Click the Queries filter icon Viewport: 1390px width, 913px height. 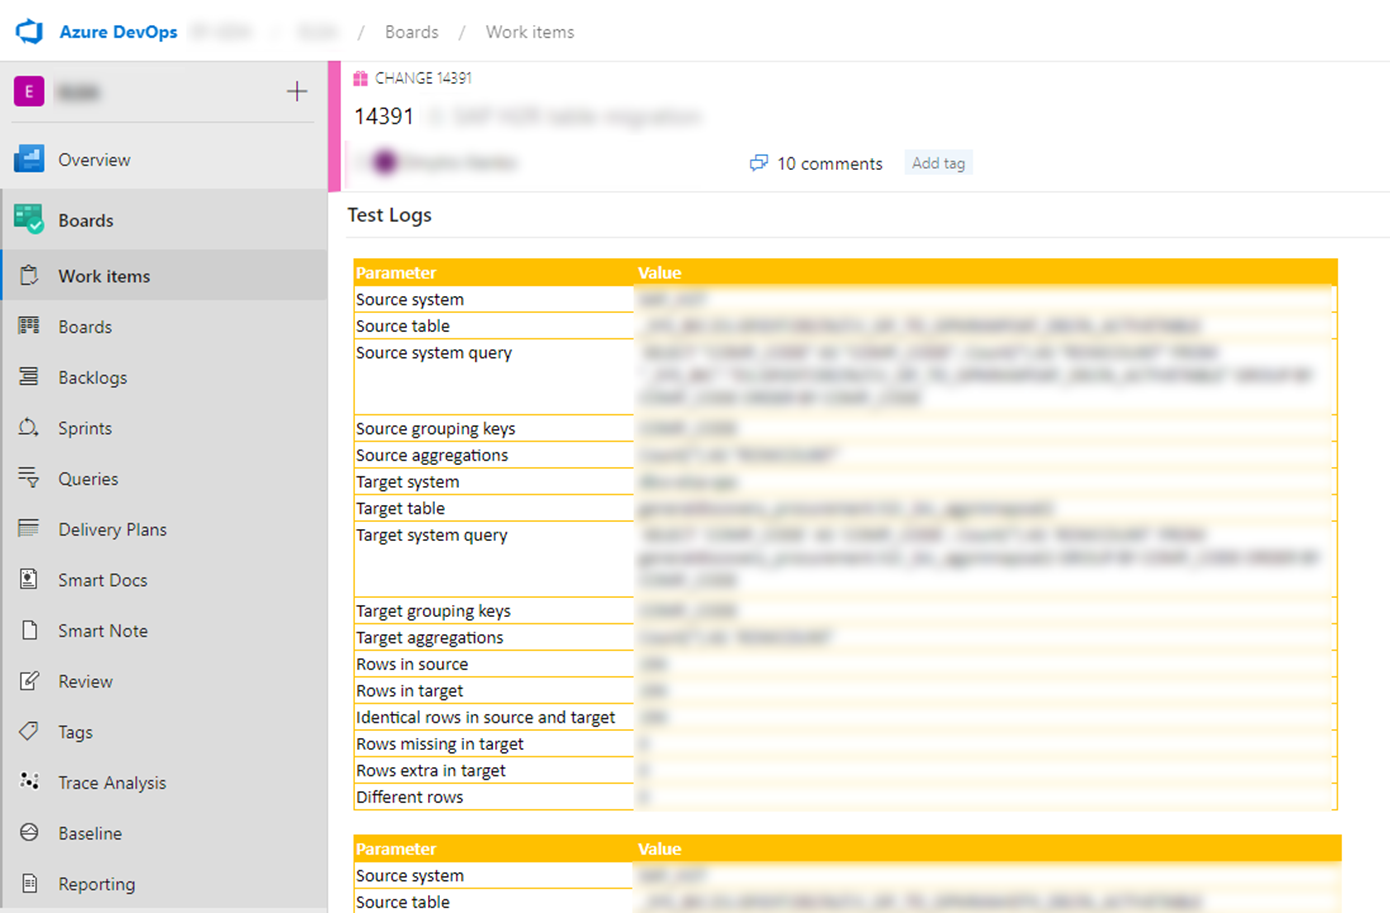click(x=29, y=478)
